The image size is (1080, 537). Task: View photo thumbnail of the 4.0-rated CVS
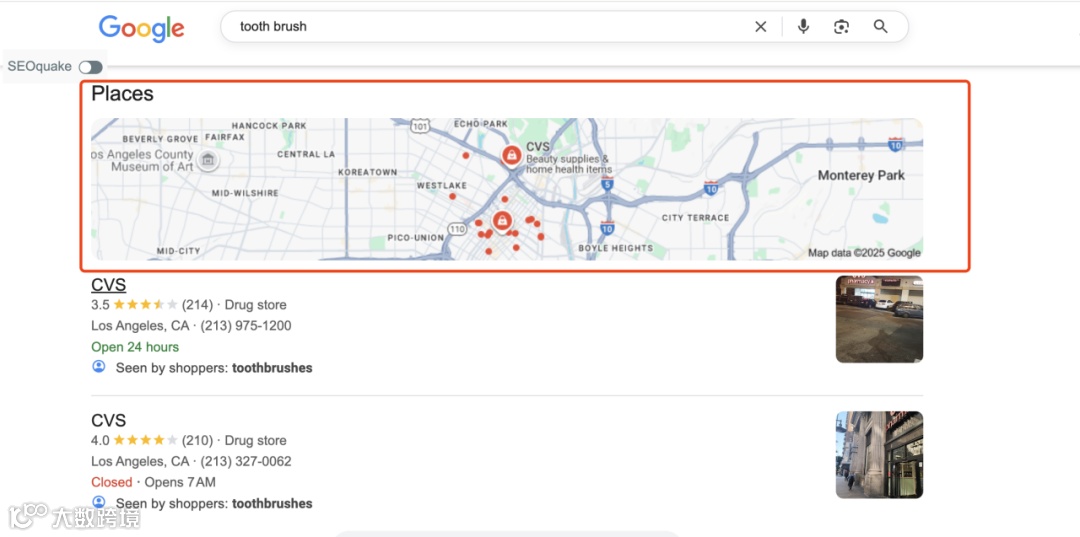pos(879,454)
